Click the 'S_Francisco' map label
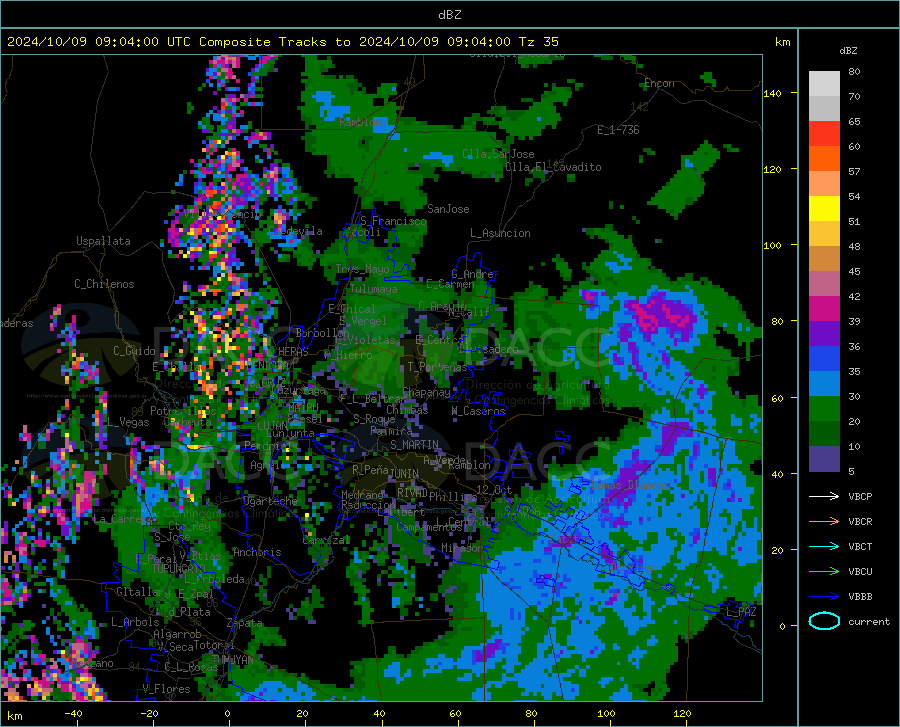 tap(393, 220)
